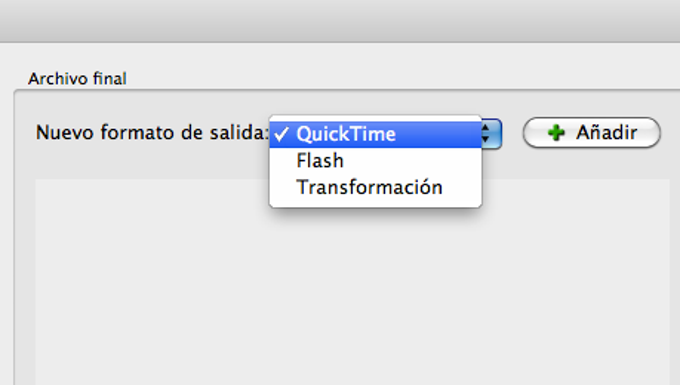Click the "Transformación" text in the popup

click(x=369, y=187)
